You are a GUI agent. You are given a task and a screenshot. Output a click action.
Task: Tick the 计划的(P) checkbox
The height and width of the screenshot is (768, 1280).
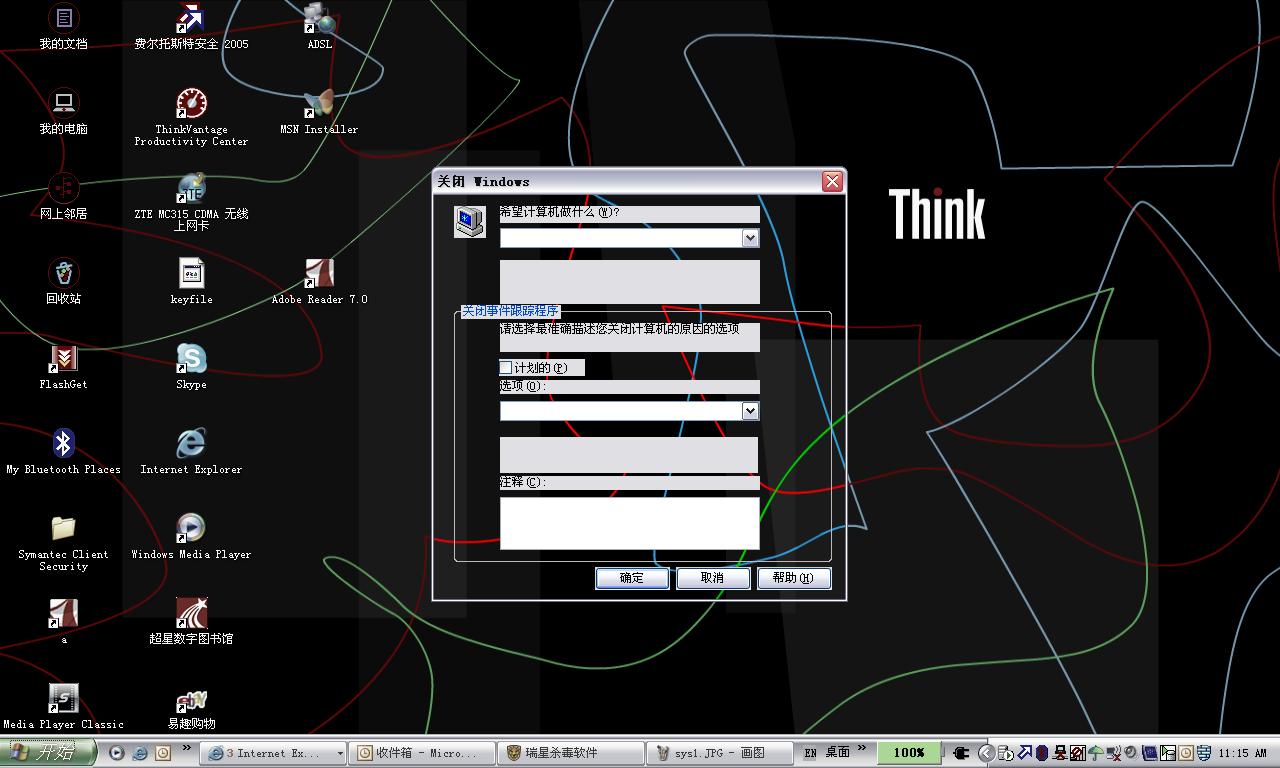(506, 368)
